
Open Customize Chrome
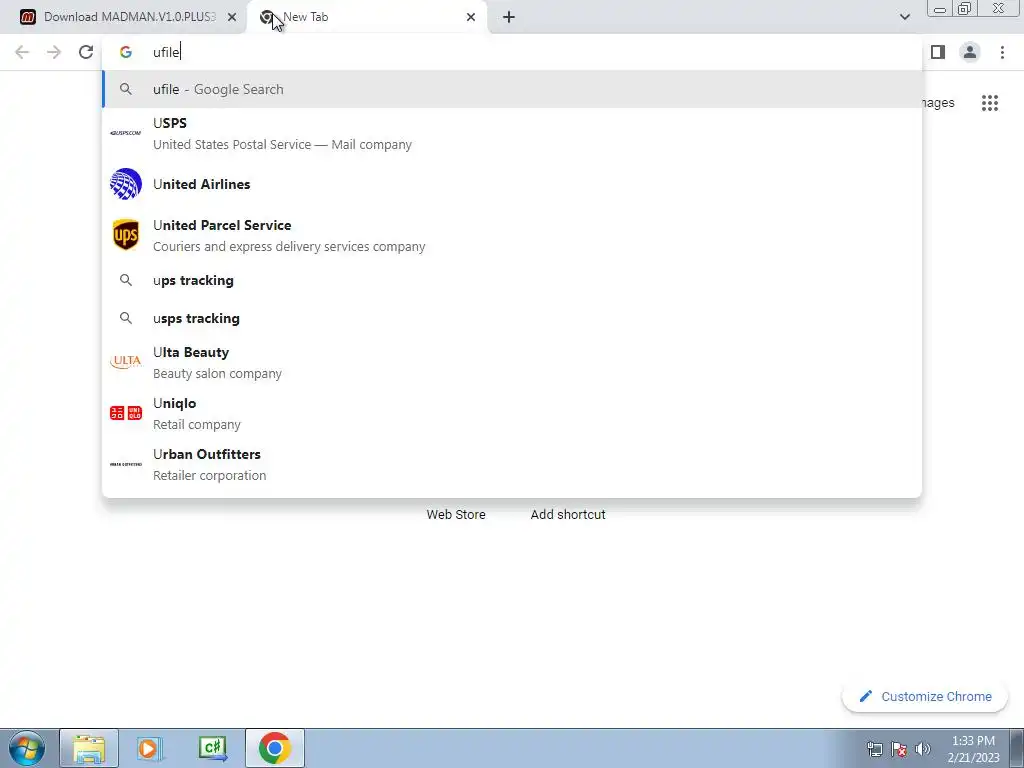(925, 697)
